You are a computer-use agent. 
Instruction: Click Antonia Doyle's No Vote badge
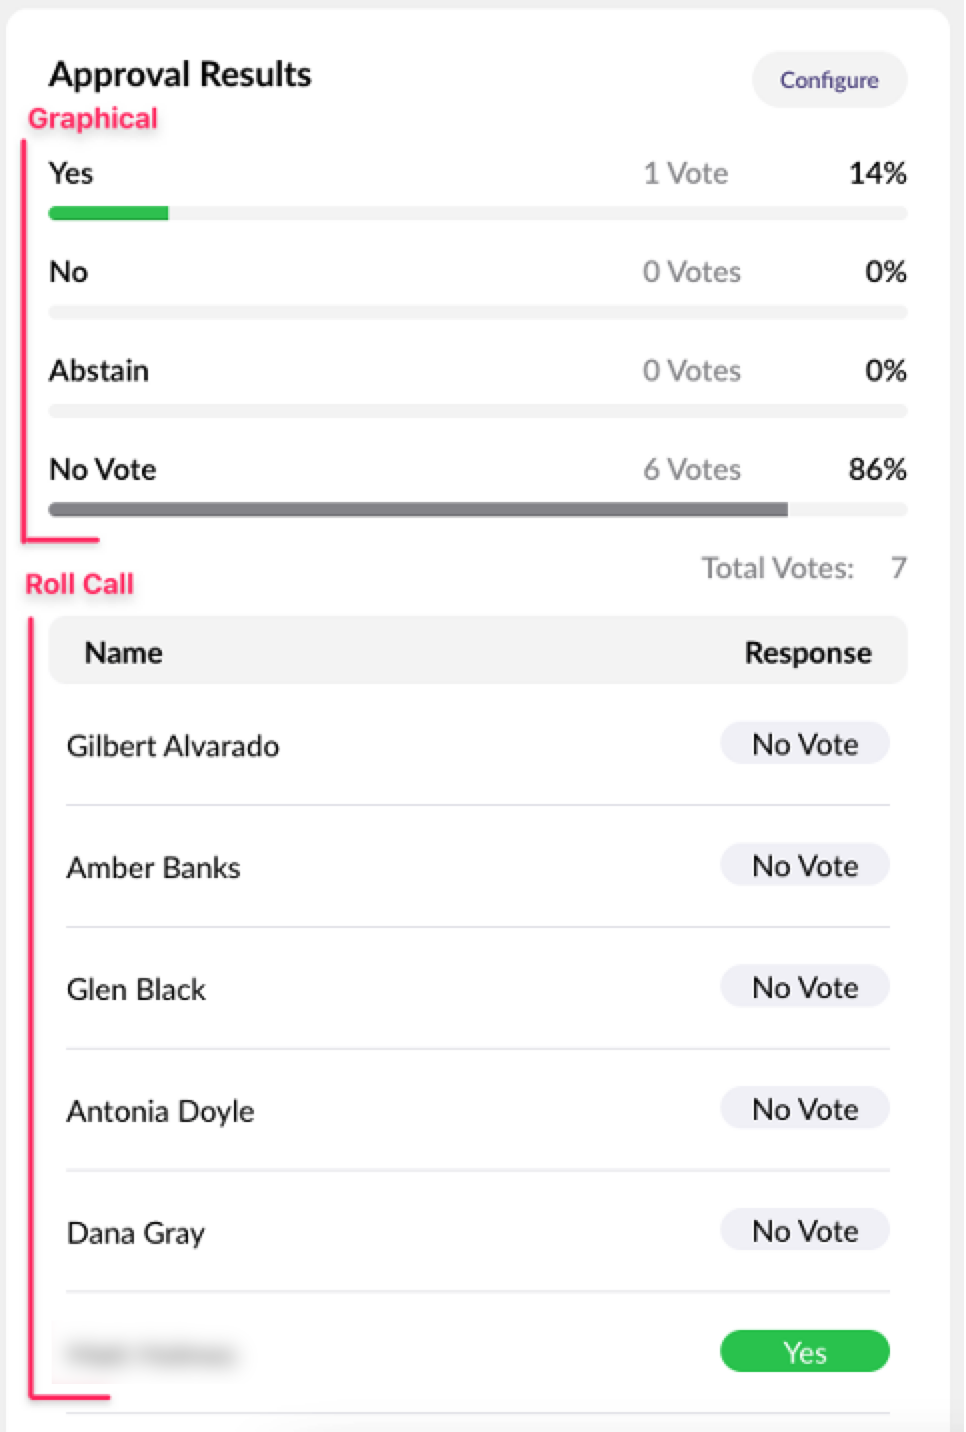tap(804, 1110)
